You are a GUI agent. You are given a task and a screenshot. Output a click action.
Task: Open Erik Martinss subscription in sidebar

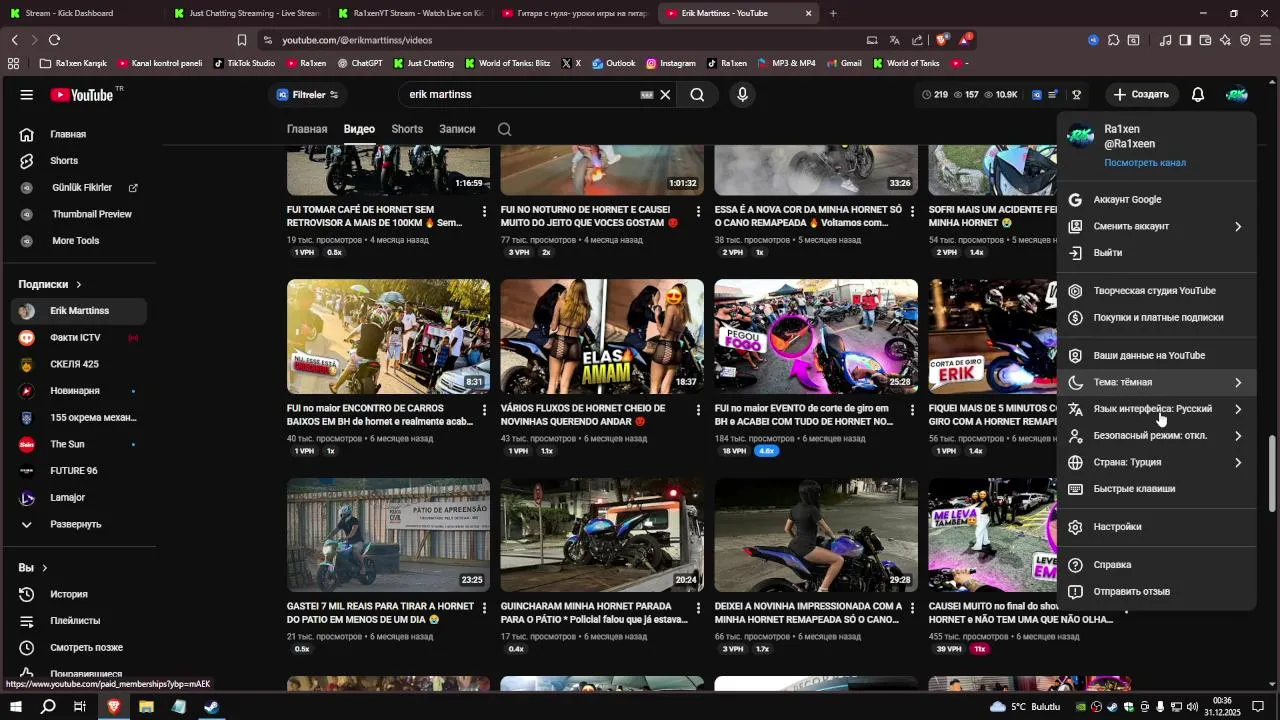tap(79, 311)
